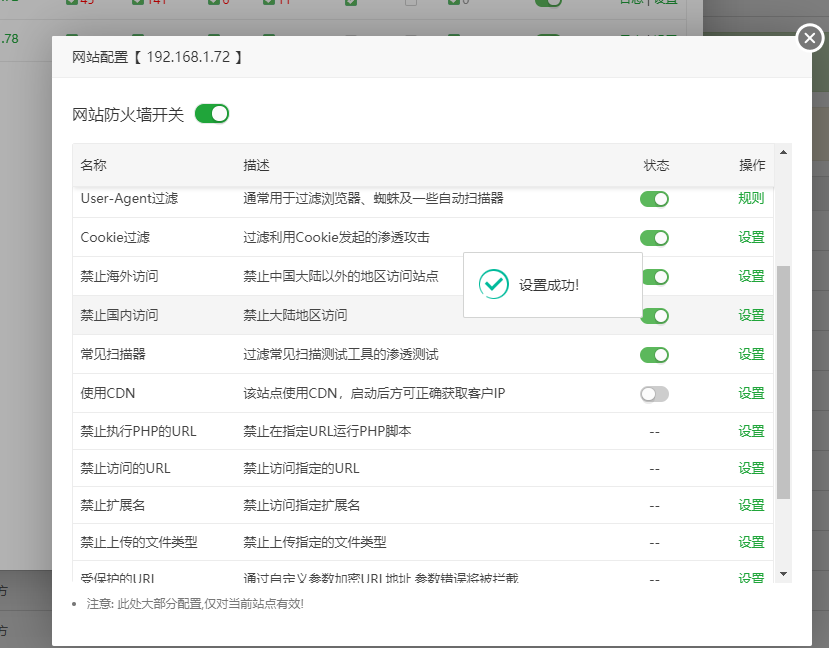Open 设置 for 禁止执行PHP的URL
The height and width of the screenshot is (648, 829).
[751, 432]
